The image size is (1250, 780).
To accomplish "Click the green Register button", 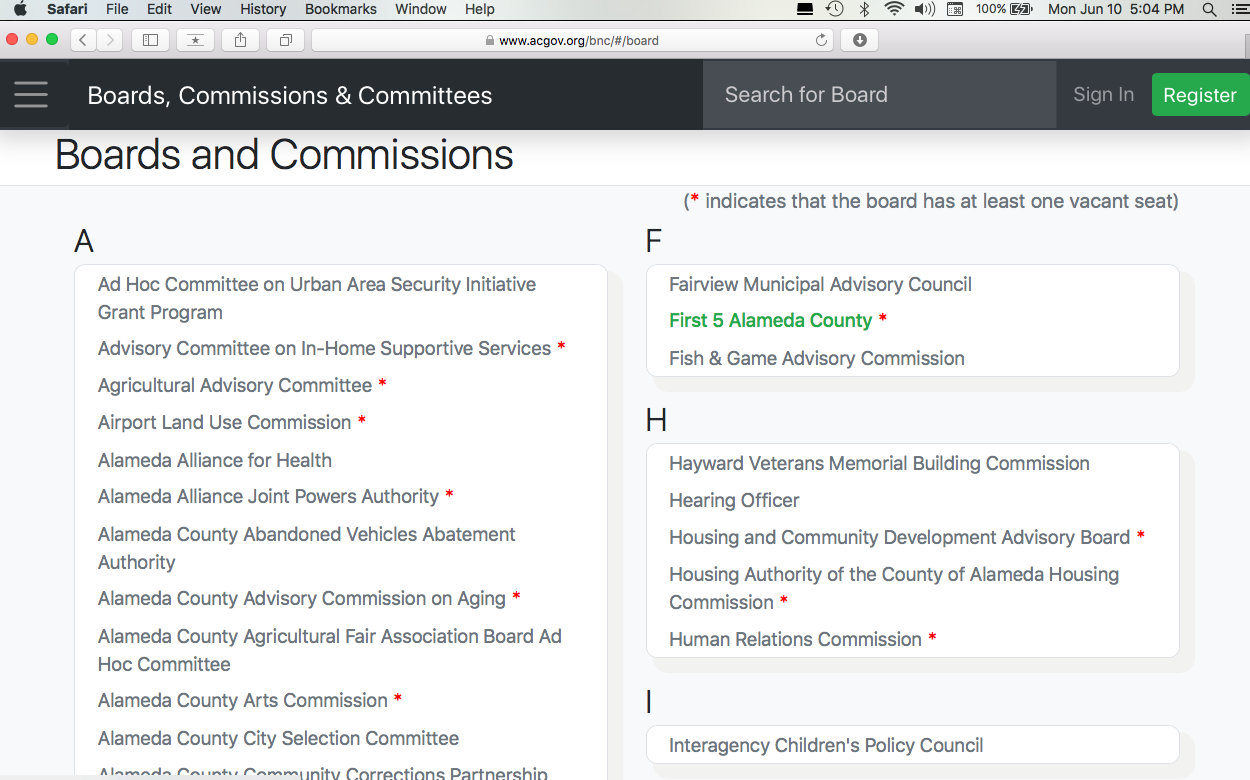I will 1199,95.
